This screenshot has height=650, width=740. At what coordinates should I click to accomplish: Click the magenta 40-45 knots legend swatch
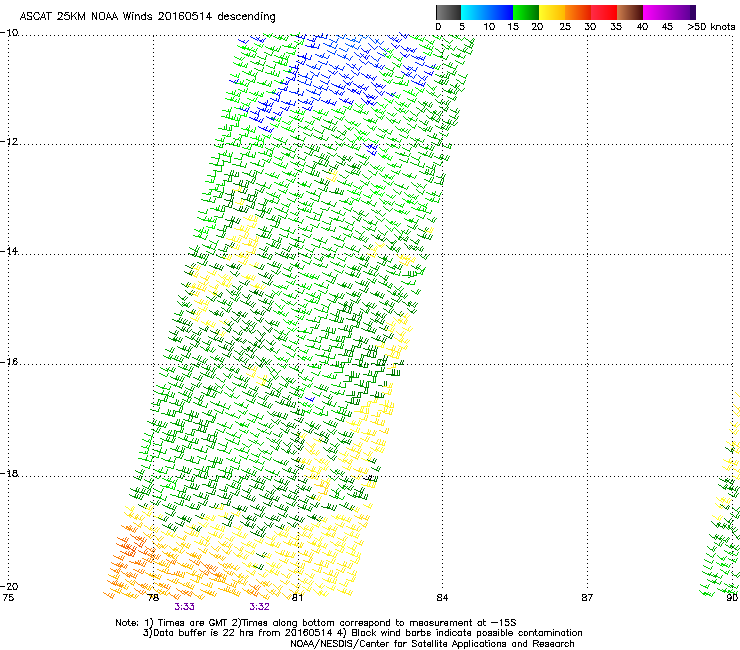point(656,12)
